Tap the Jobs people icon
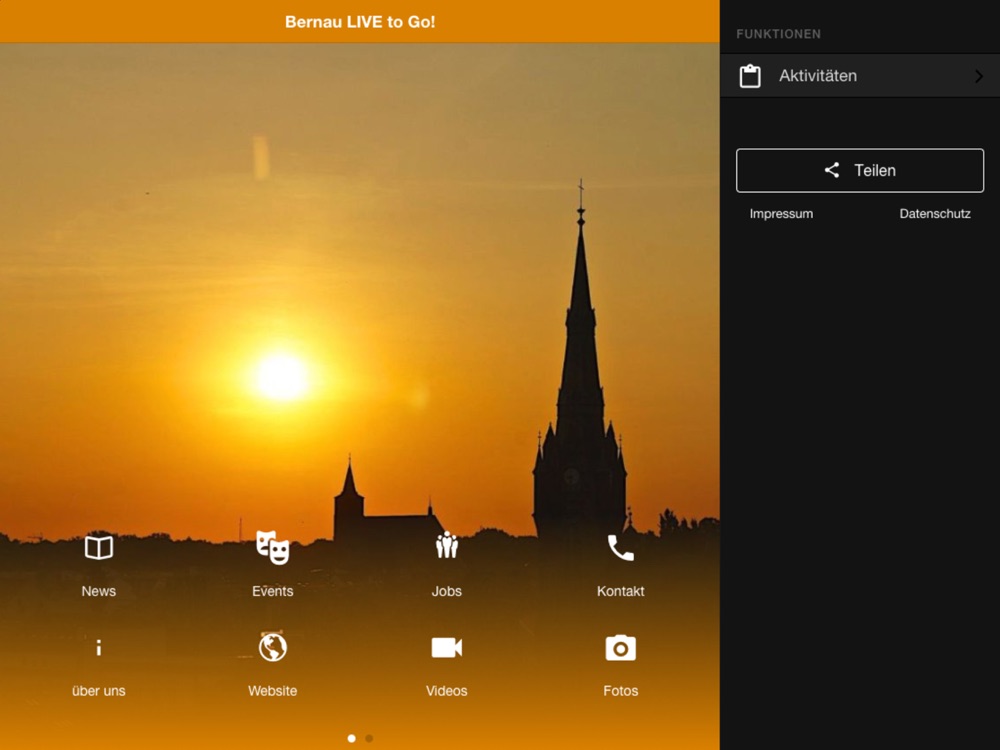Viewport: 1000px width, 750px height. click(446, 545)
